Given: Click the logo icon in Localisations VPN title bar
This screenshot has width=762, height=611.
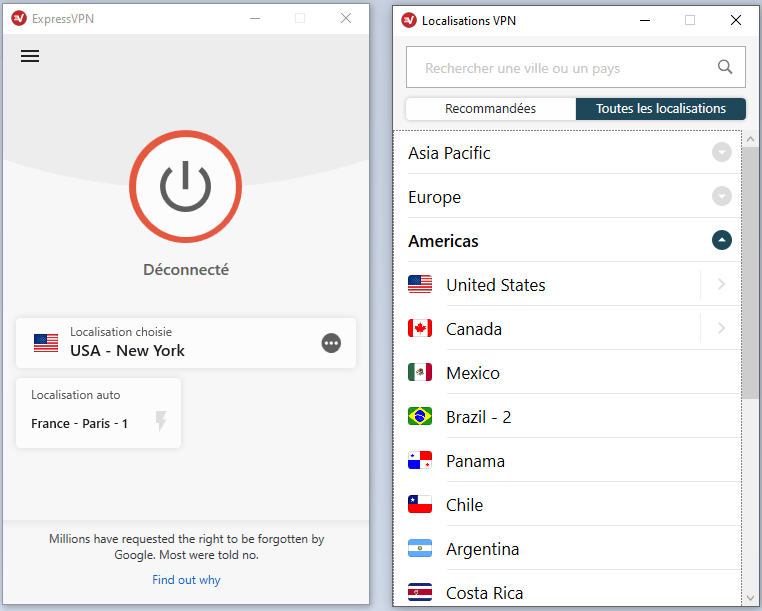Looking at the screenshot, I should tap(409, 20).
